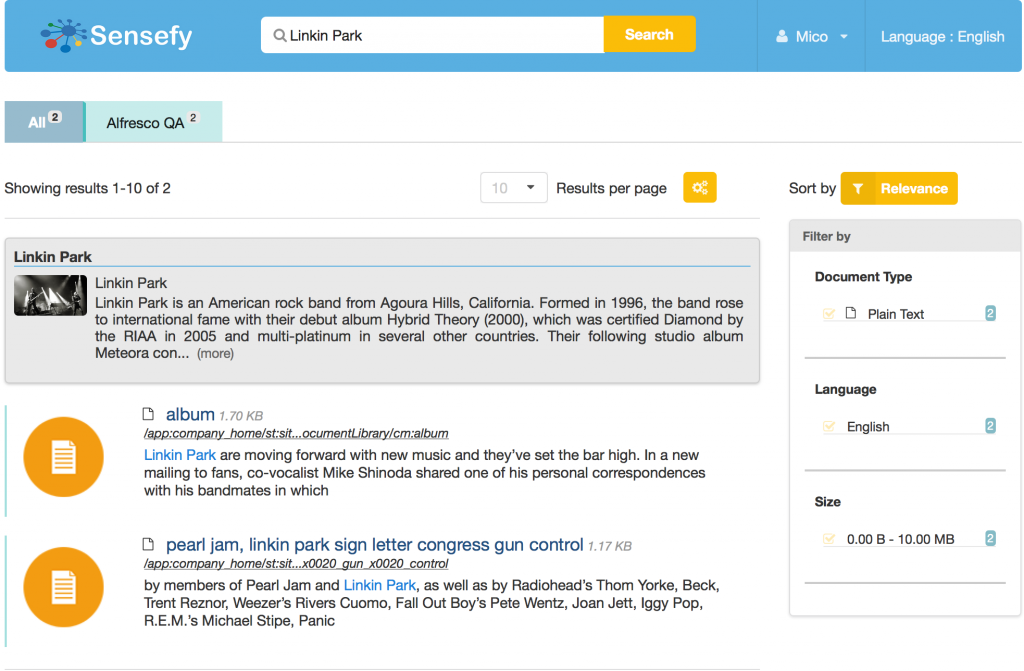The image size is (1024, 671).
Task: Click the path ending x0020_gun_x0020_control
Action: tap(296, 563)
